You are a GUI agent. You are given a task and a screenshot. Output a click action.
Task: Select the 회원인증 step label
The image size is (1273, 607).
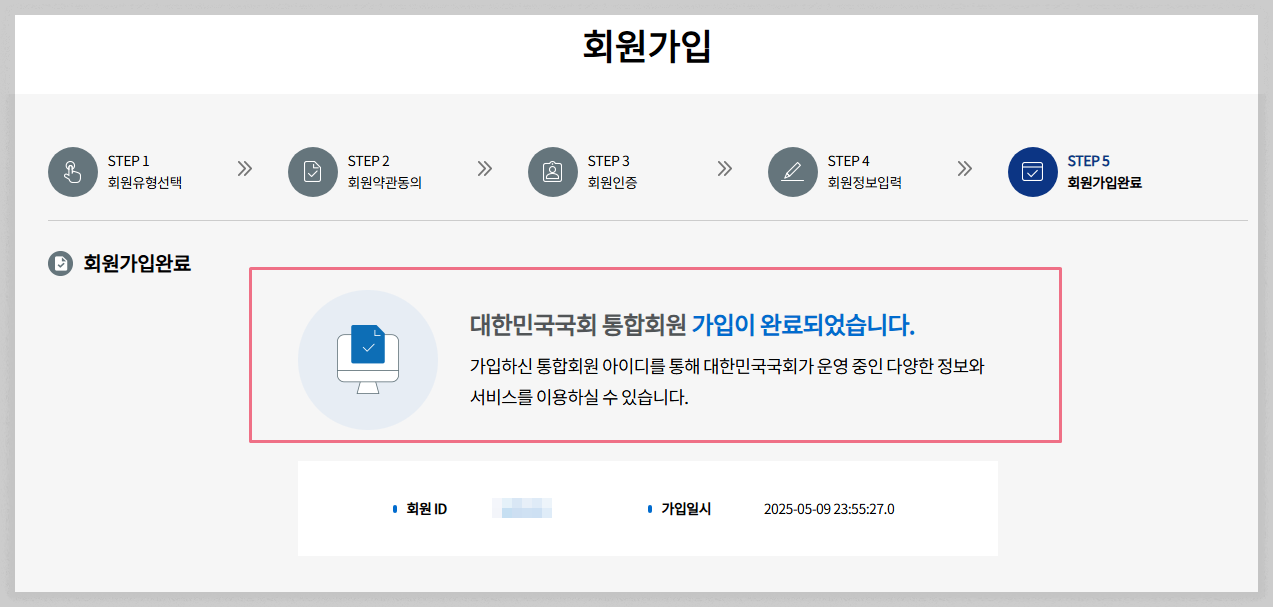click(x=612, y=183)
